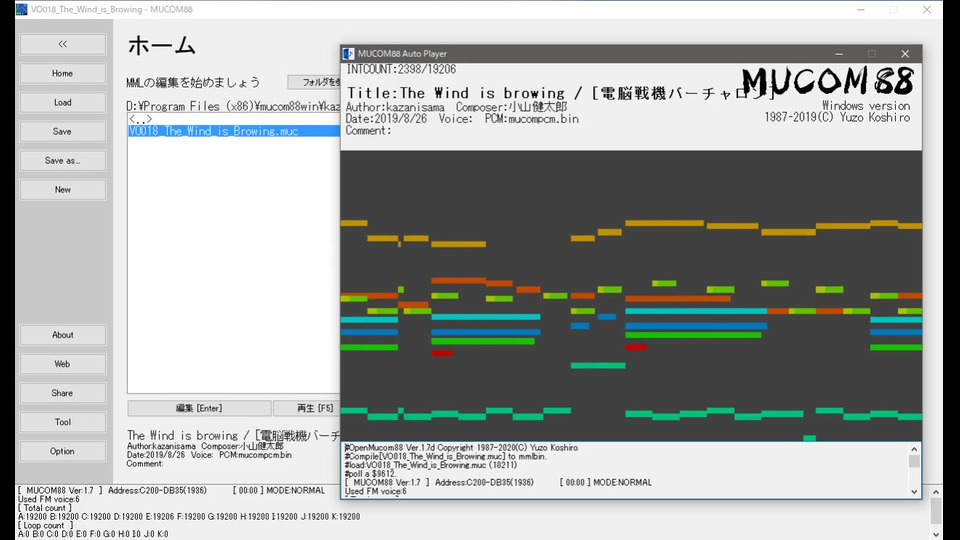Click the フォルダ folder button
960x540 pixels.
(314, 82)
